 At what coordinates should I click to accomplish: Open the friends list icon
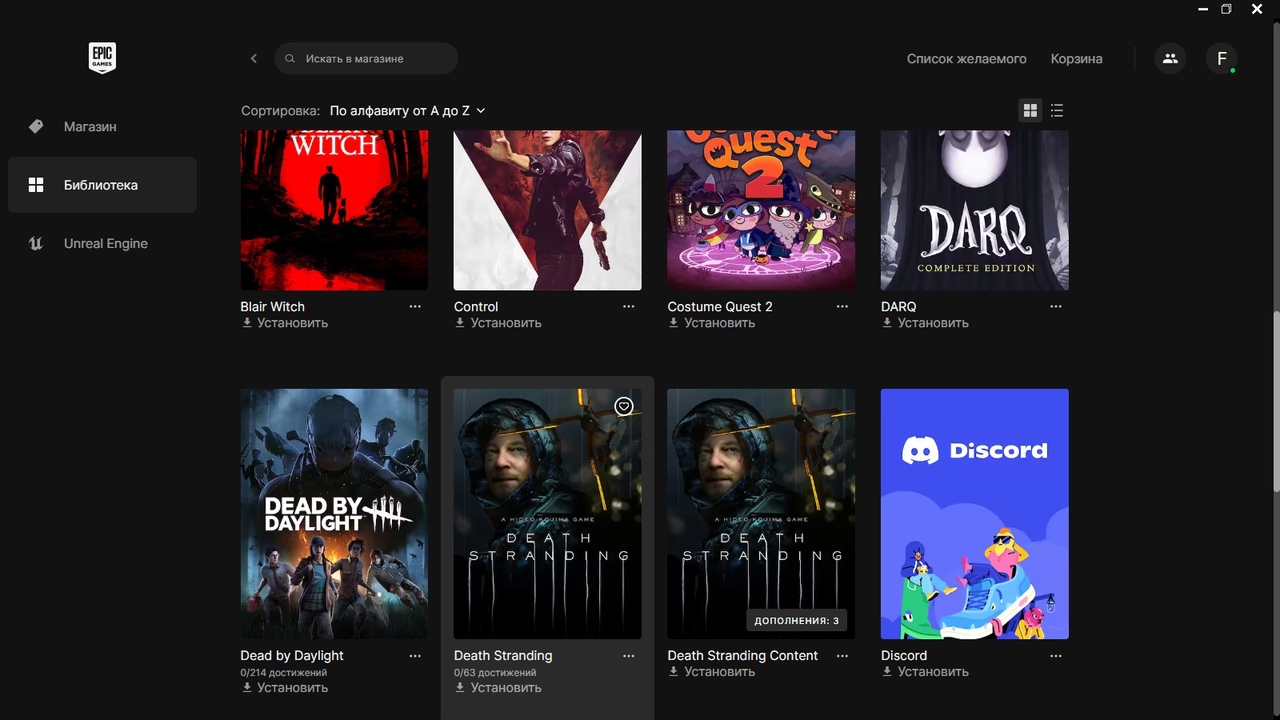click(1170, 59)
